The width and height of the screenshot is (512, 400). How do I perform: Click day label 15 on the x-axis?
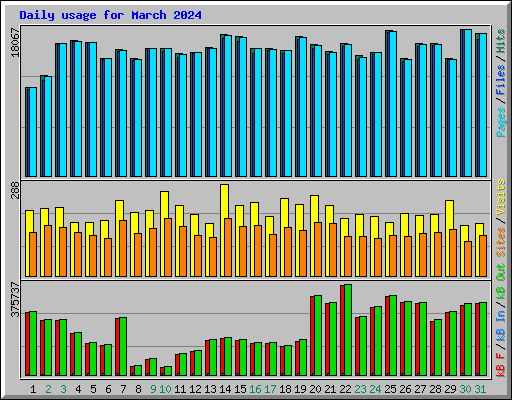[x=240, y=389]
